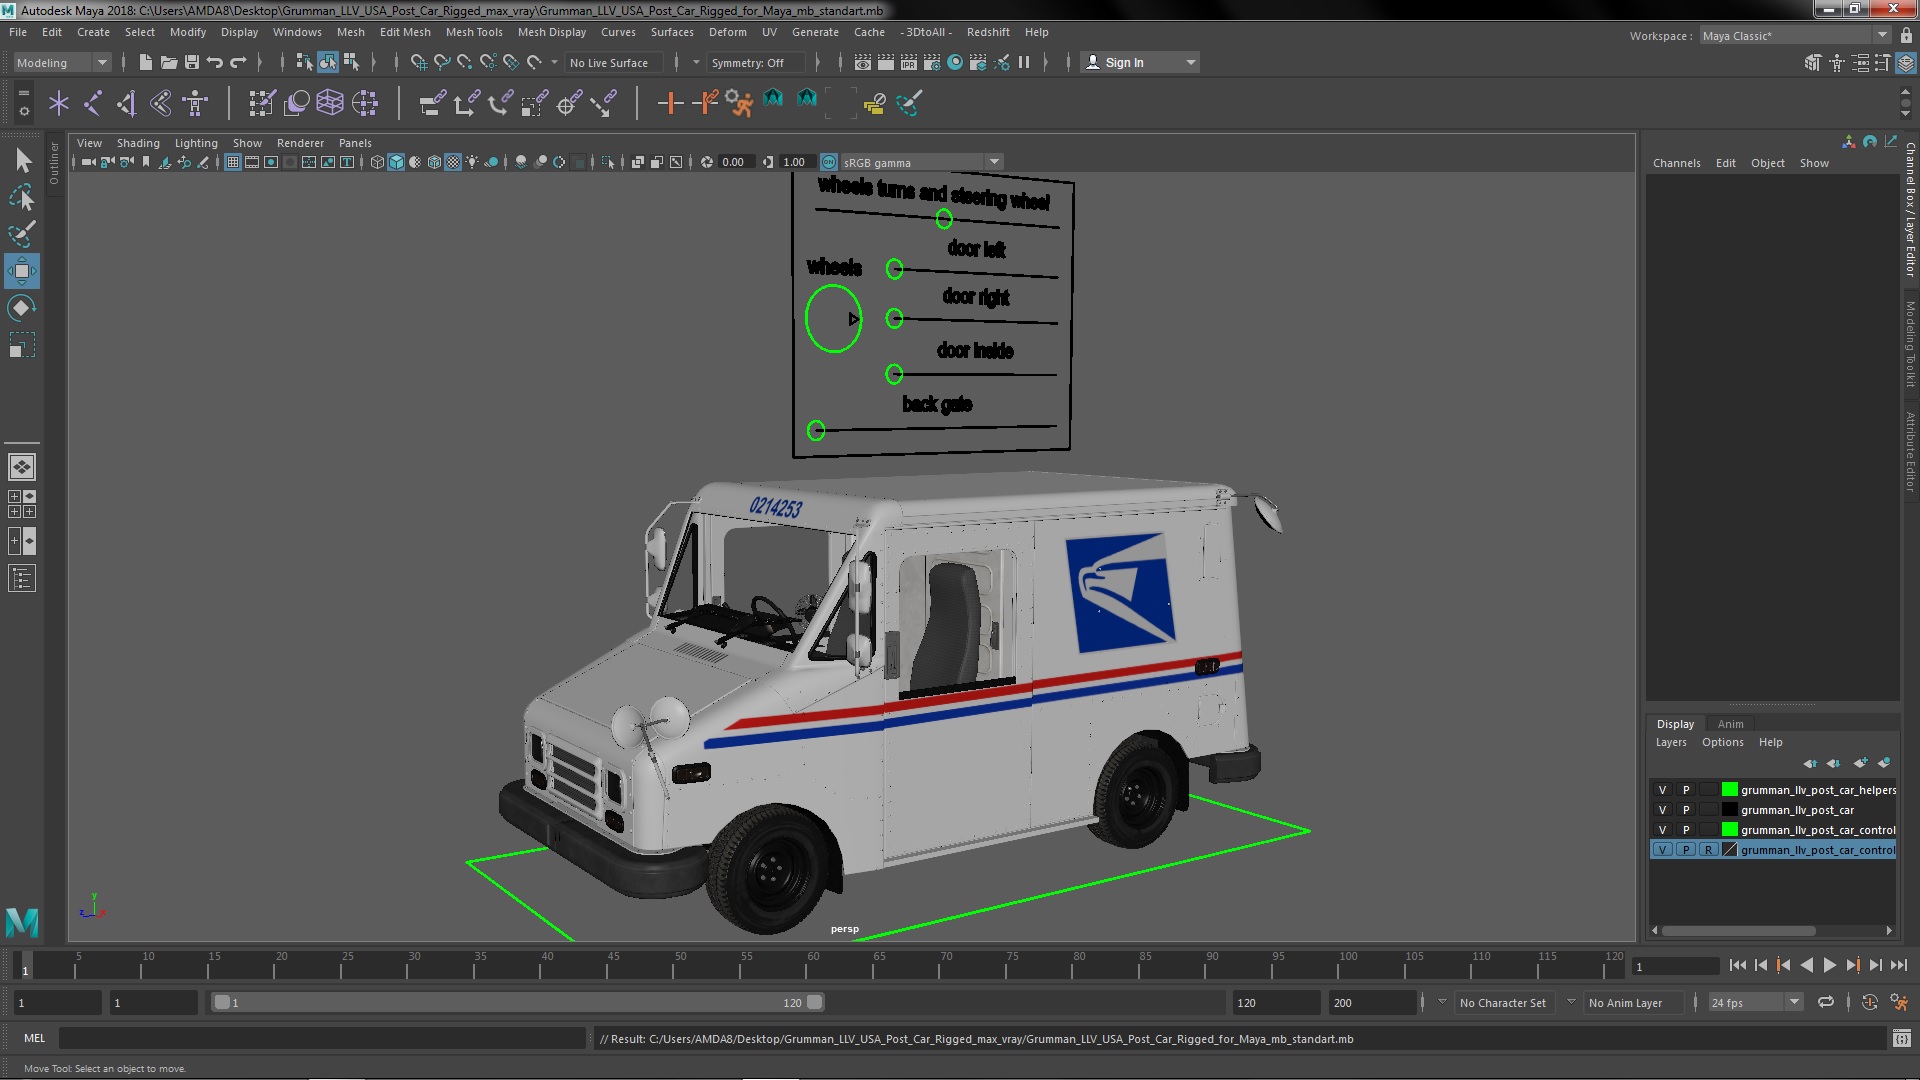The image size is (1920, 1080).
Task: Open the Sign In account dropdown
Action: click(x=1140, y=62)
